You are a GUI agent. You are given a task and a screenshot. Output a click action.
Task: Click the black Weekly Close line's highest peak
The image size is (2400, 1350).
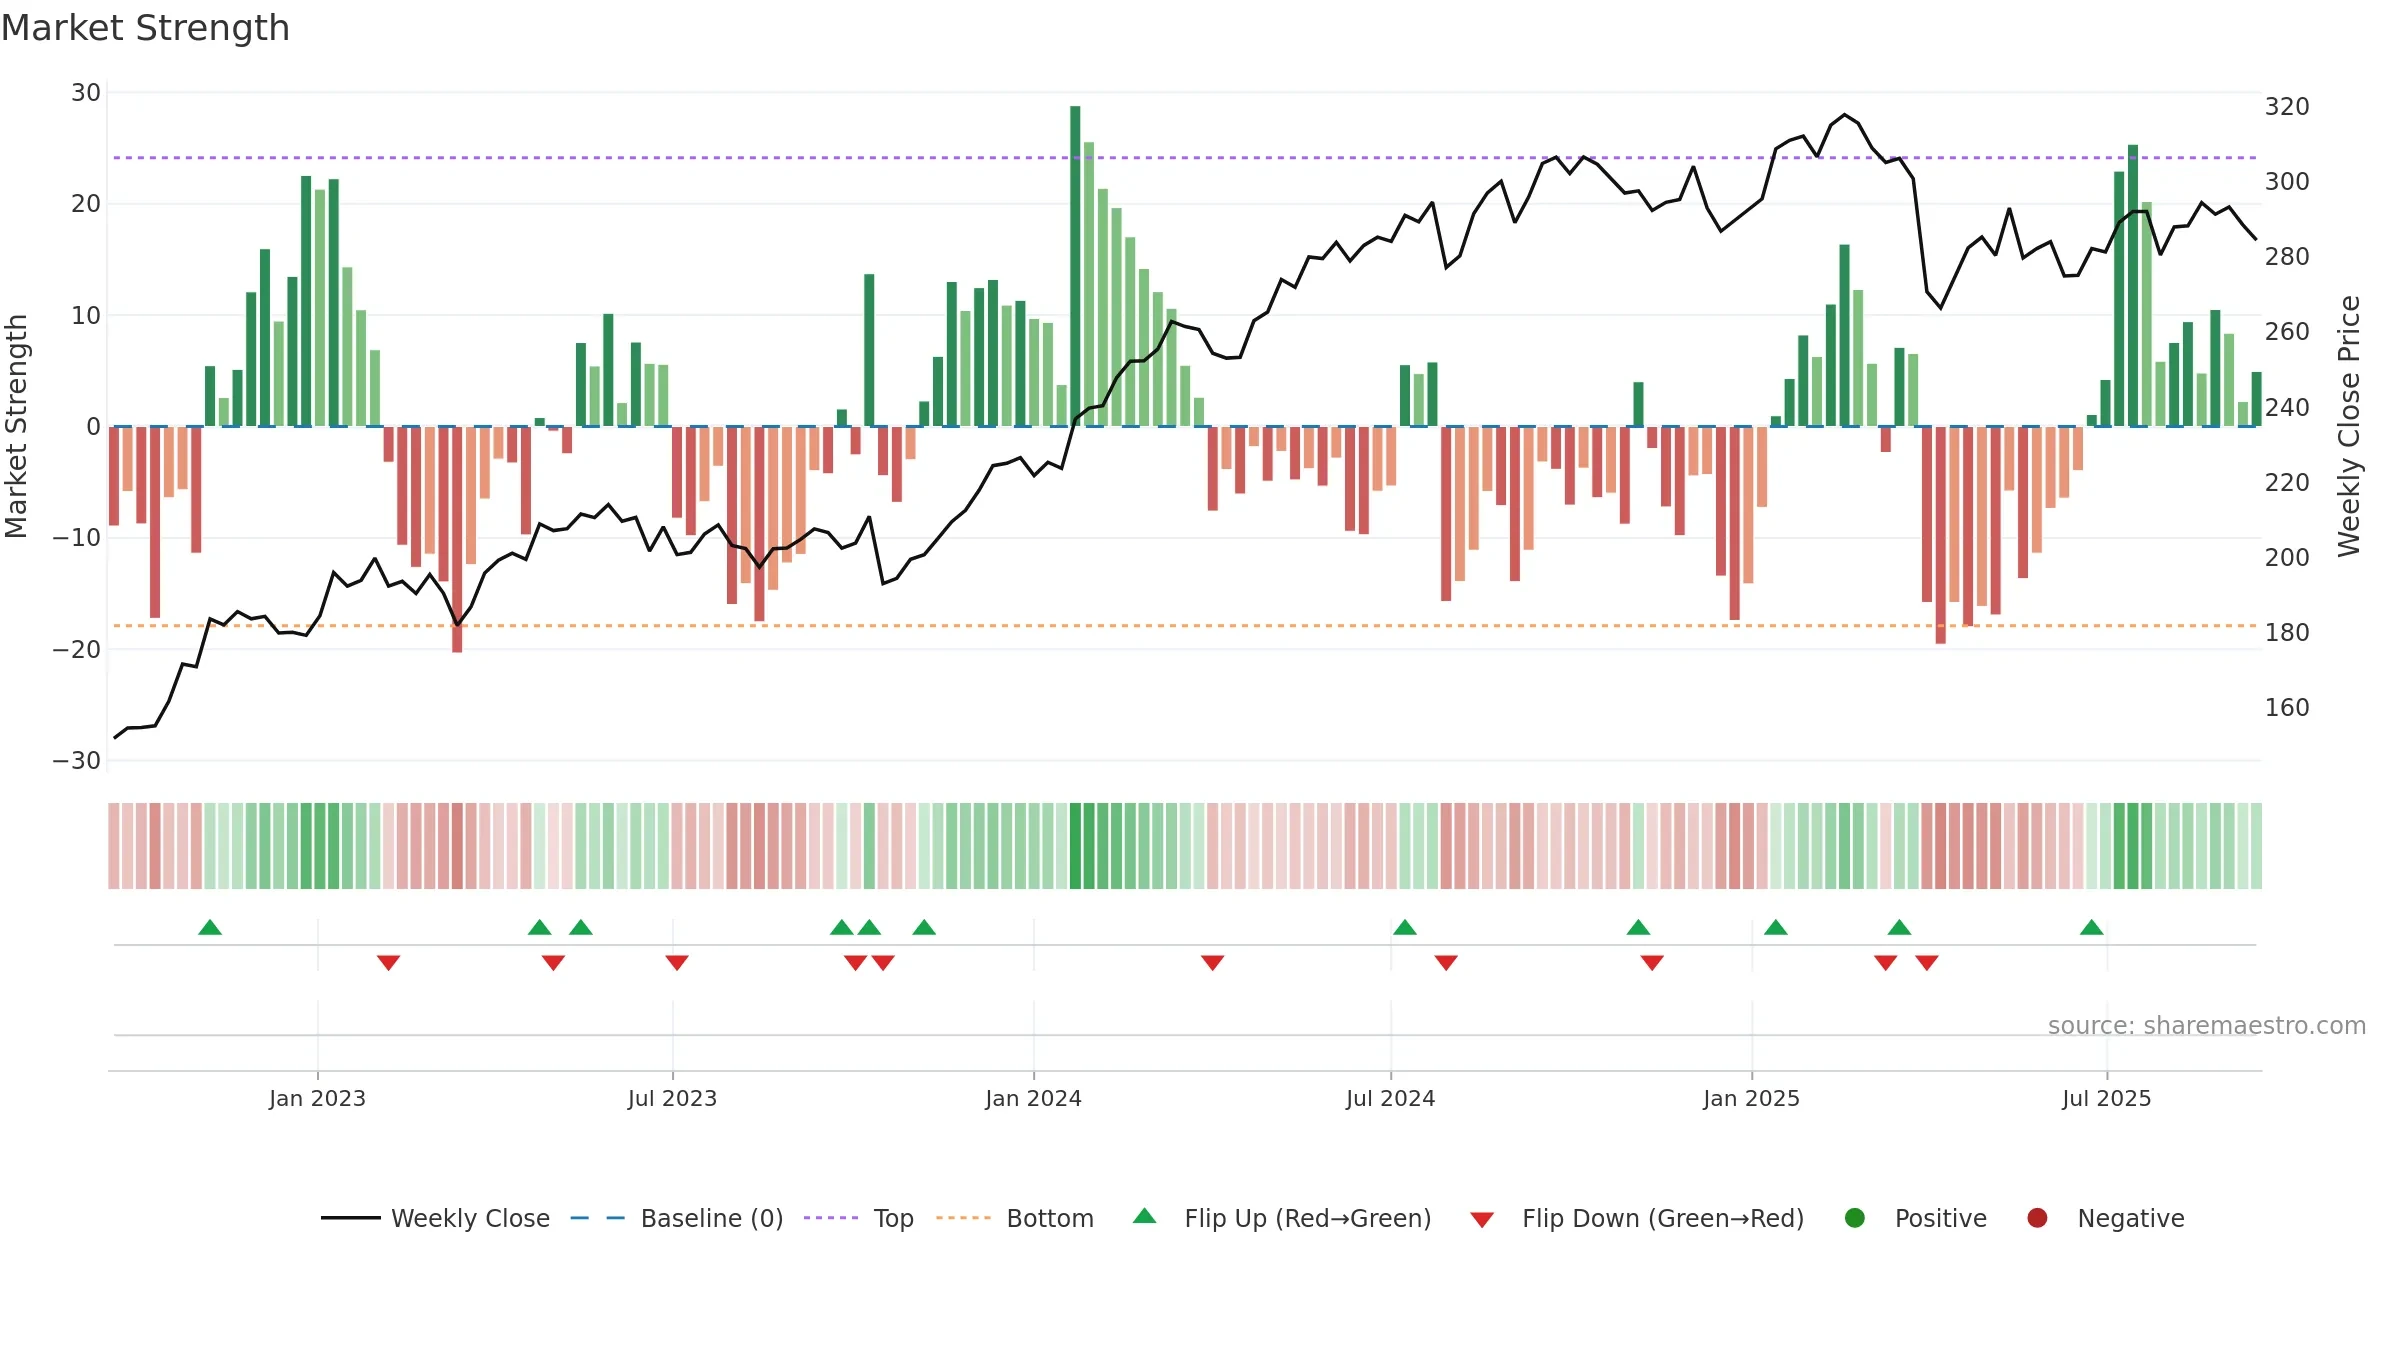1845,115
